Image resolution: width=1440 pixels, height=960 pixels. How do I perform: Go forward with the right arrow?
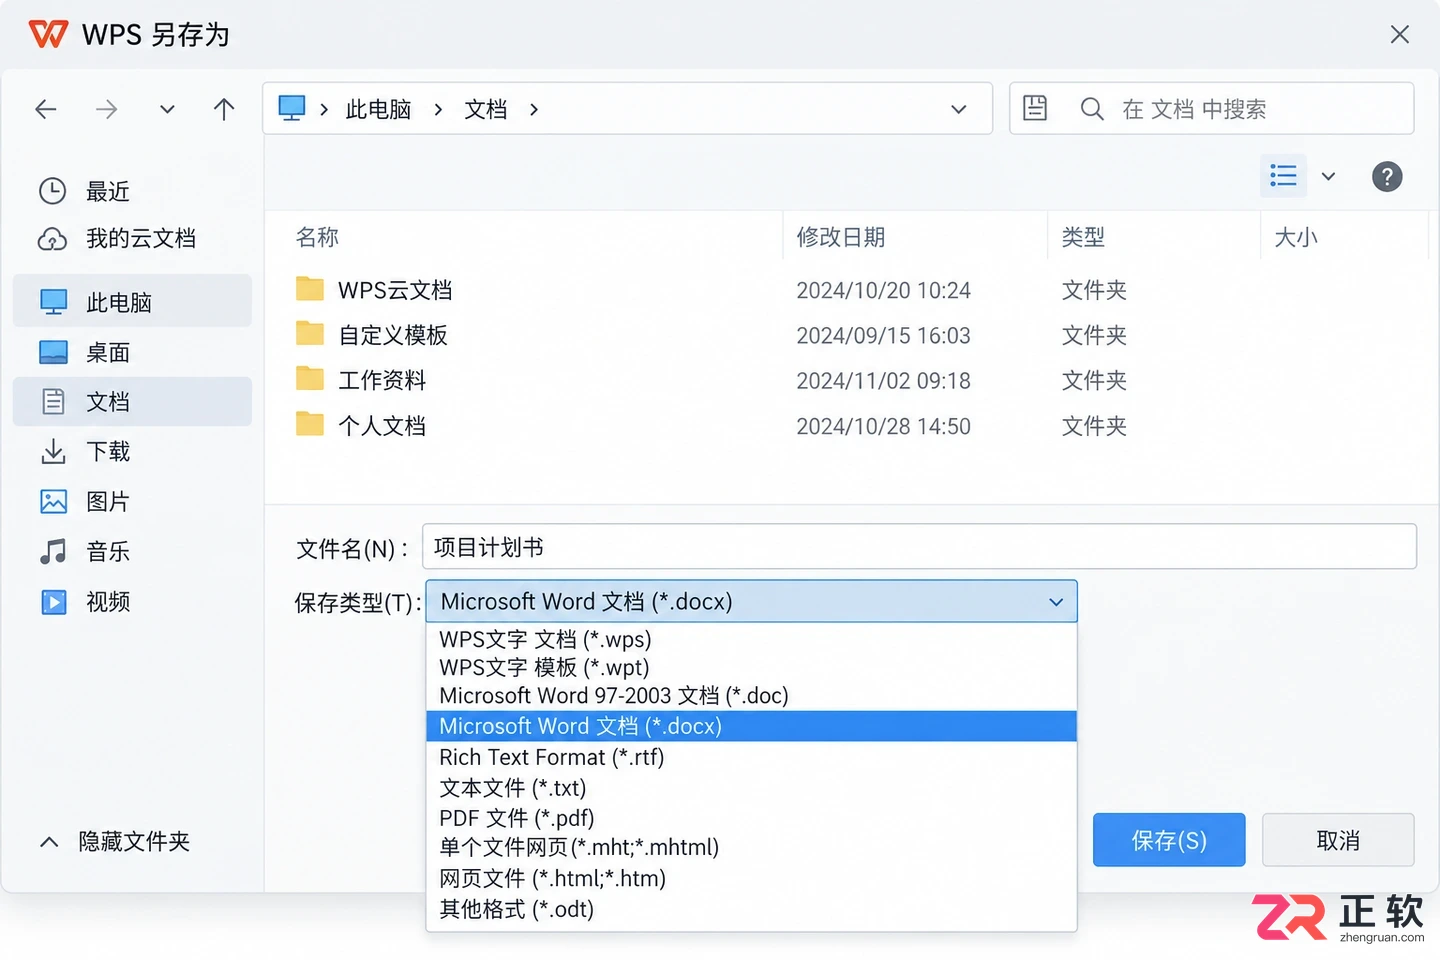(106, 109)
